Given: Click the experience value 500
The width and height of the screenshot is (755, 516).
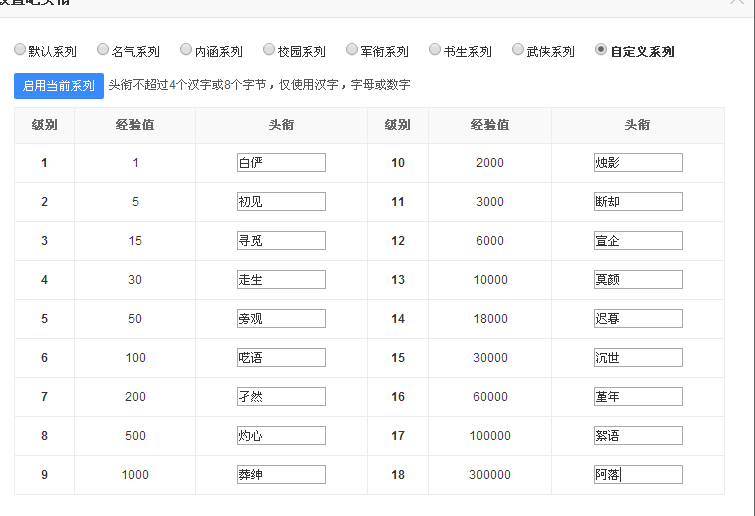Looking at the screenshot, I should coord(135,436).
